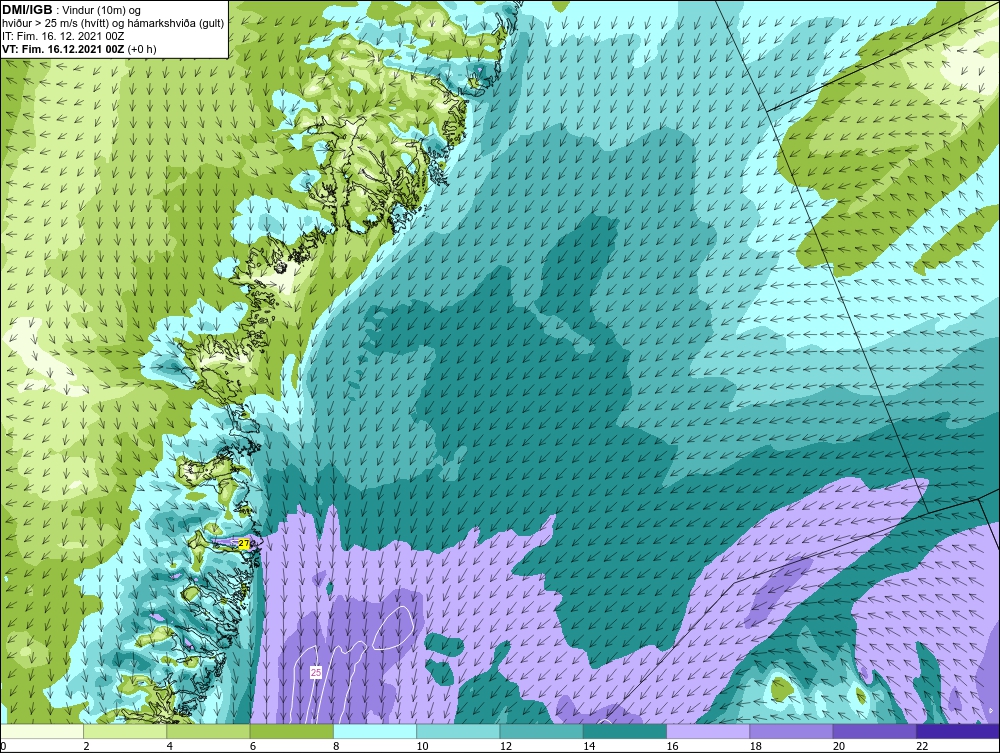The image size is (1000, 753).
Task: Click the DMI/IGB title text
Action: tap(27, 10)
